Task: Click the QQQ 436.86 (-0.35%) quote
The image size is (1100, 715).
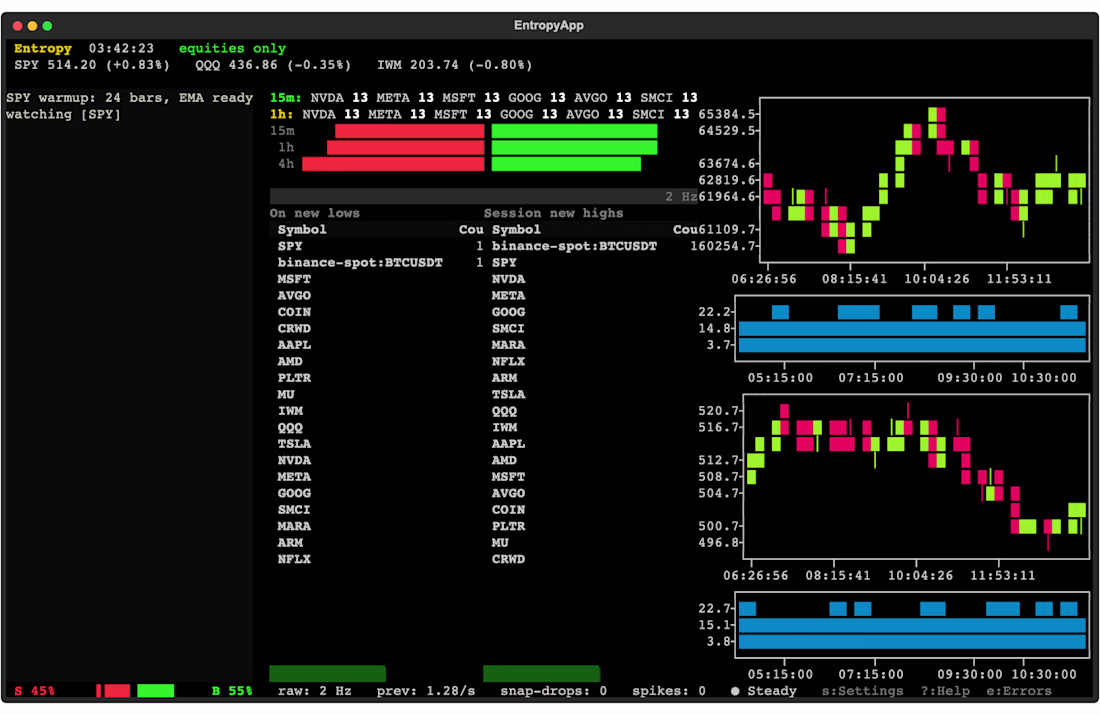Action: [x=273, y=65]
